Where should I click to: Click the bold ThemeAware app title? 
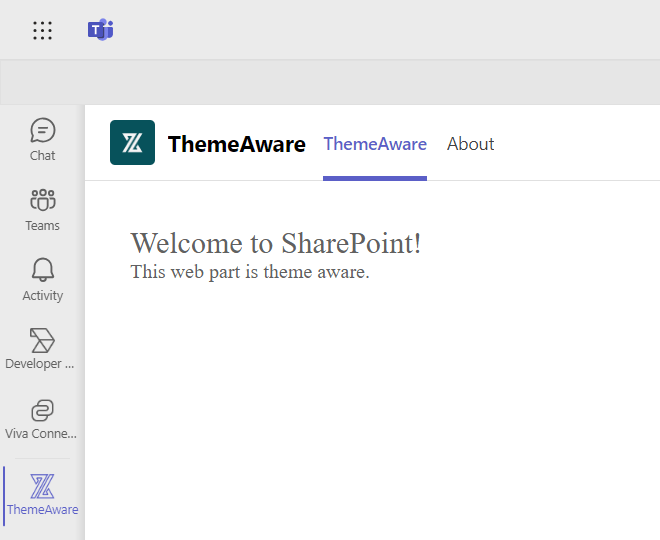coord(236,144)
